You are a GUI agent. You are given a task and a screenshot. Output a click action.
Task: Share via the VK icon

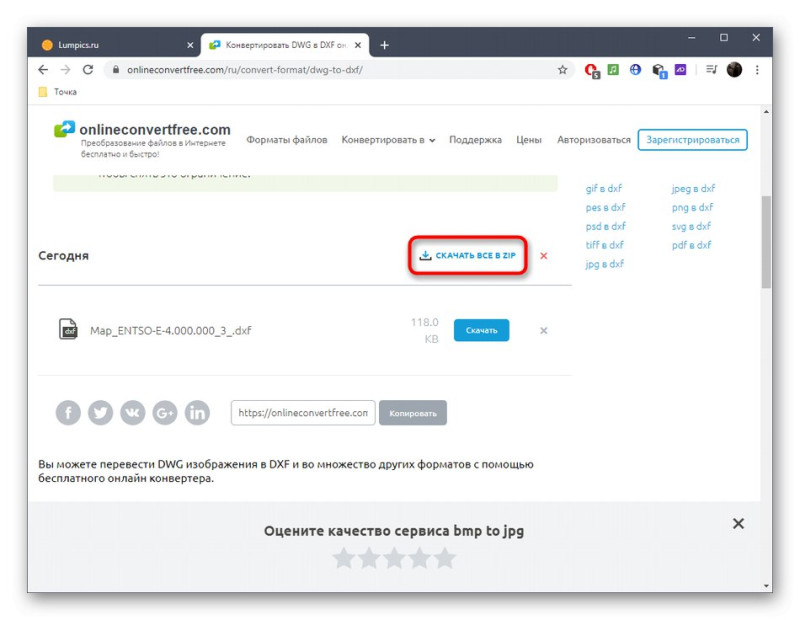pos(133,412)
